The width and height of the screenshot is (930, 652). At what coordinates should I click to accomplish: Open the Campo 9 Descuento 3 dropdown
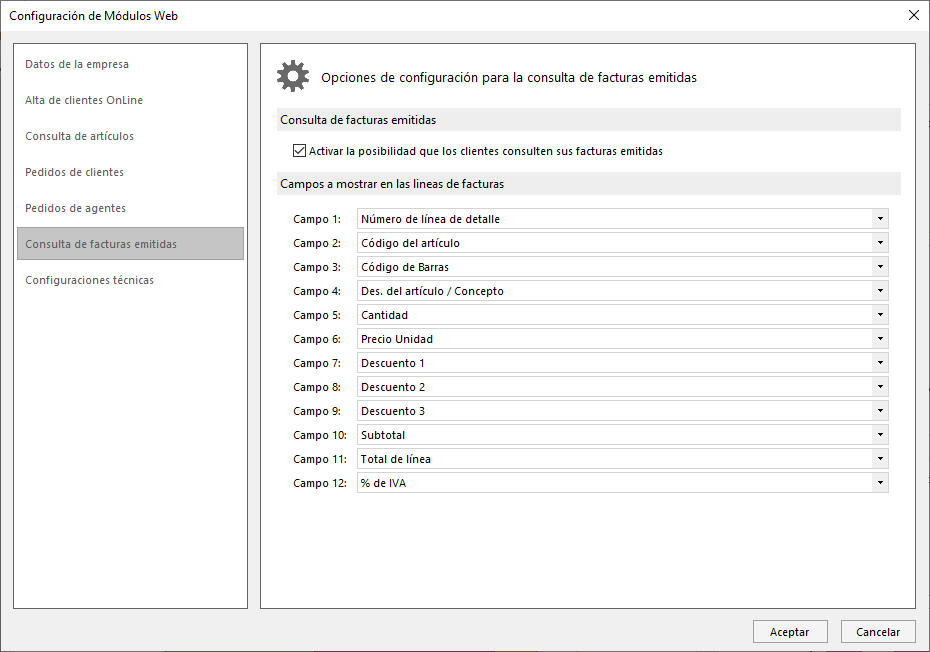(880, 411)
